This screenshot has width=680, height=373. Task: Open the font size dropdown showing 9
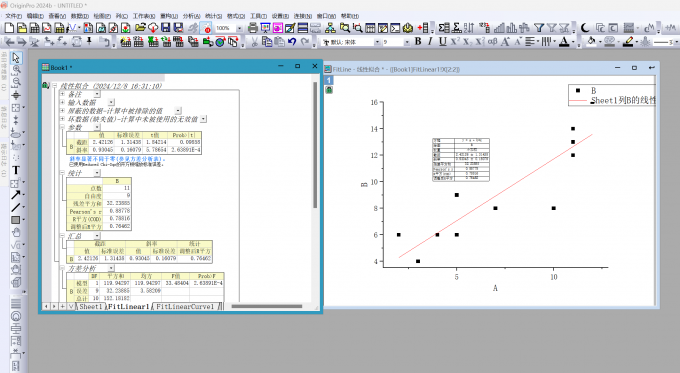(x=407, y=42)
